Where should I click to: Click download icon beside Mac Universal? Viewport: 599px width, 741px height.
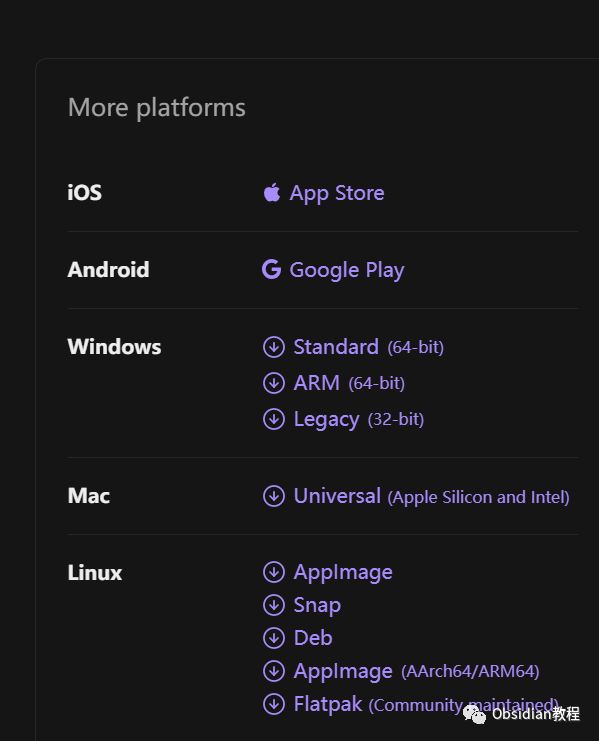274,496
